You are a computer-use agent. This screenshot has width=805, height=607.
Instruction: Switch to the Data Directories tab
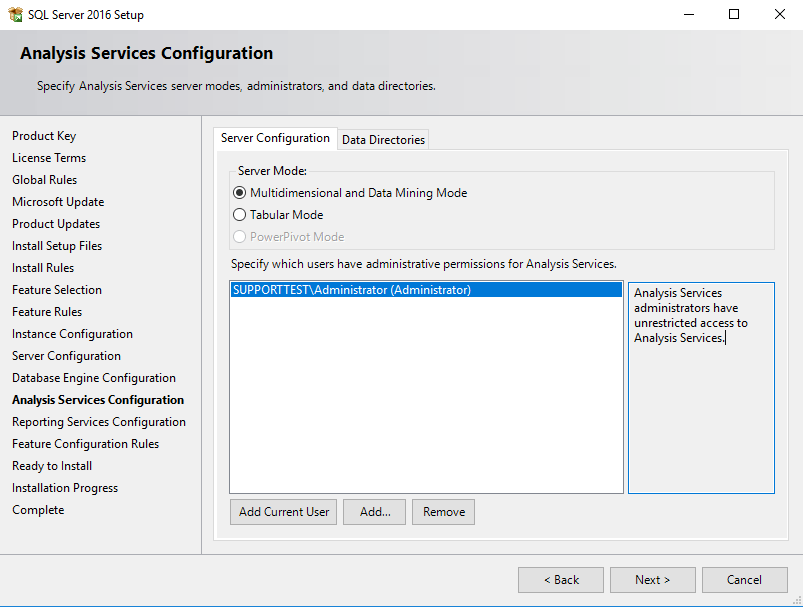(x=382, y=139)
